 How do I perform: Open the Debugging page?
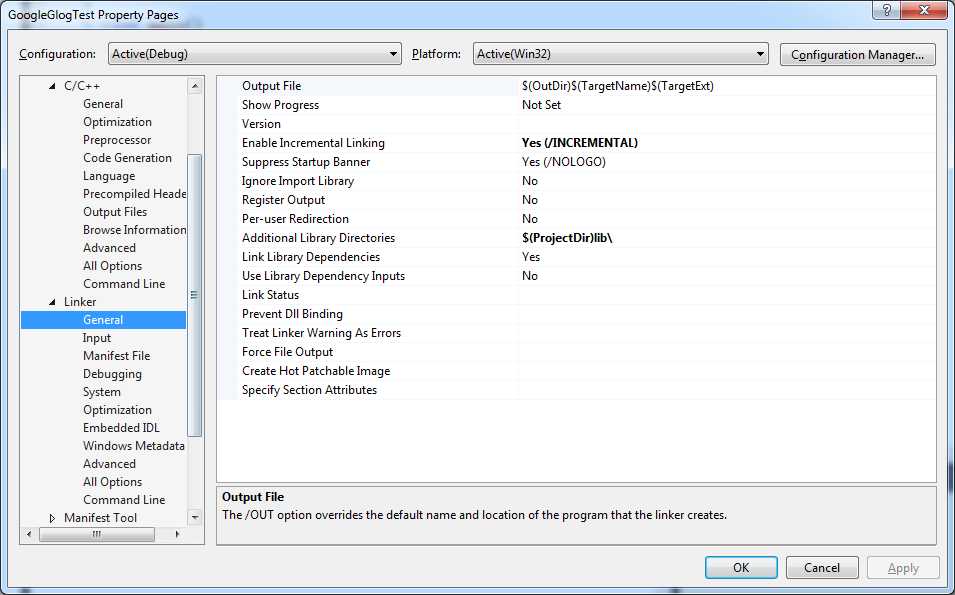click(112, 374)
